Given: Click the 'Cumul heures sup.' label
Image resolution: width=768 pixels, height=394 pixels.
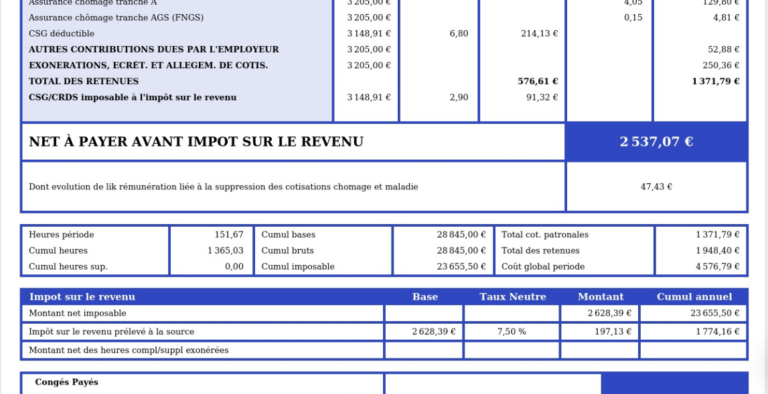Looking at the screenshot, I should point(68,267).
